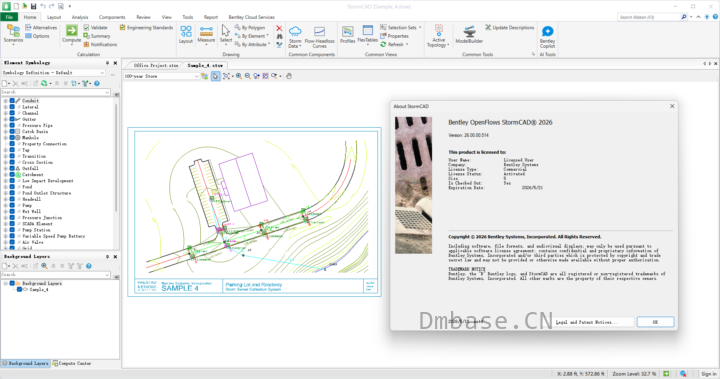Image resolution: width=720 pixels, height=379 pixels.
Task: Click the Active Topology icon
Action: pyautogui.click(x=439, y=30)
